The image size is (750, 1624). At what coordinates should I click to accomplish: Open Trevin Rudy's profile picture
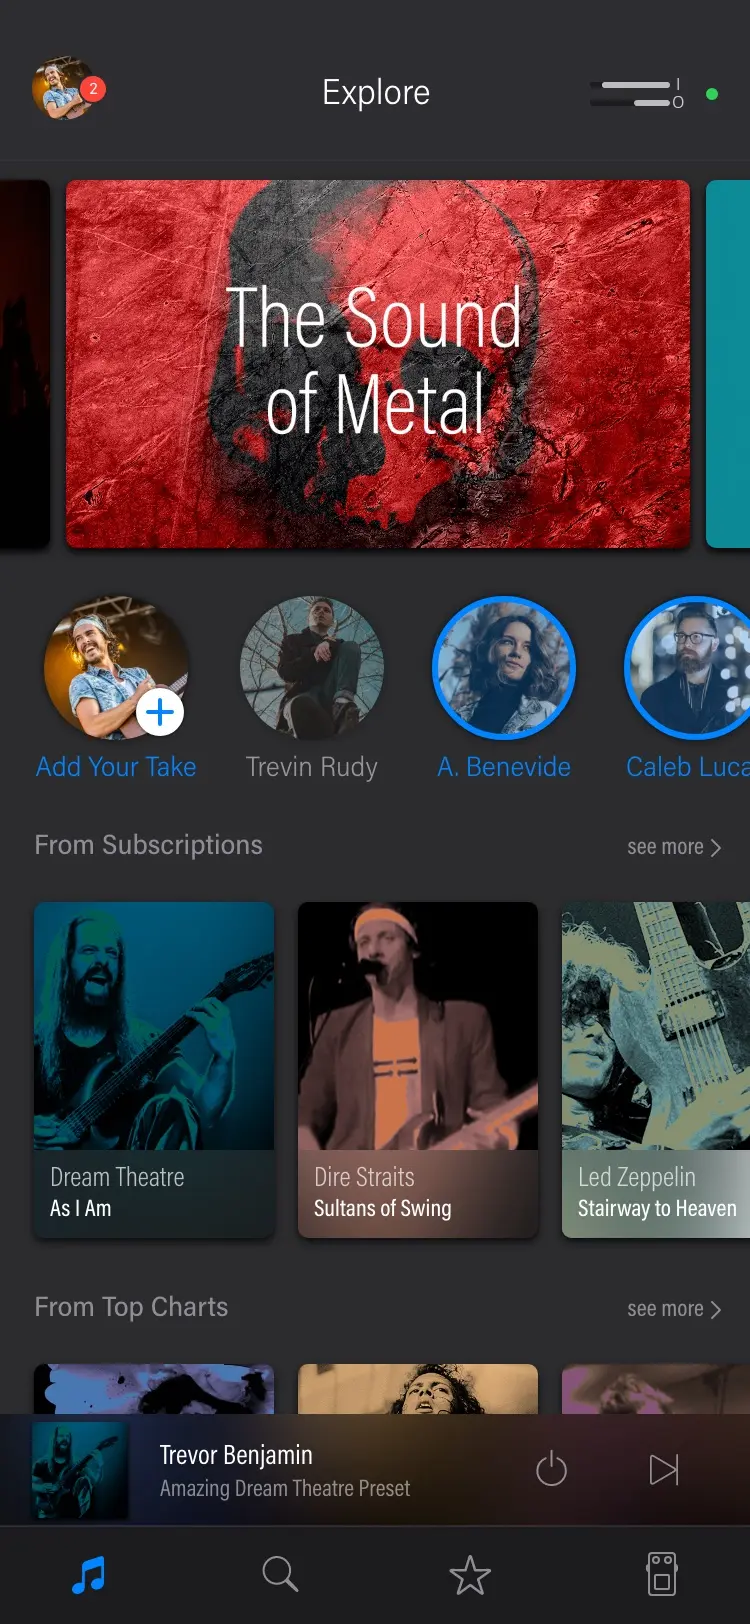312,668
